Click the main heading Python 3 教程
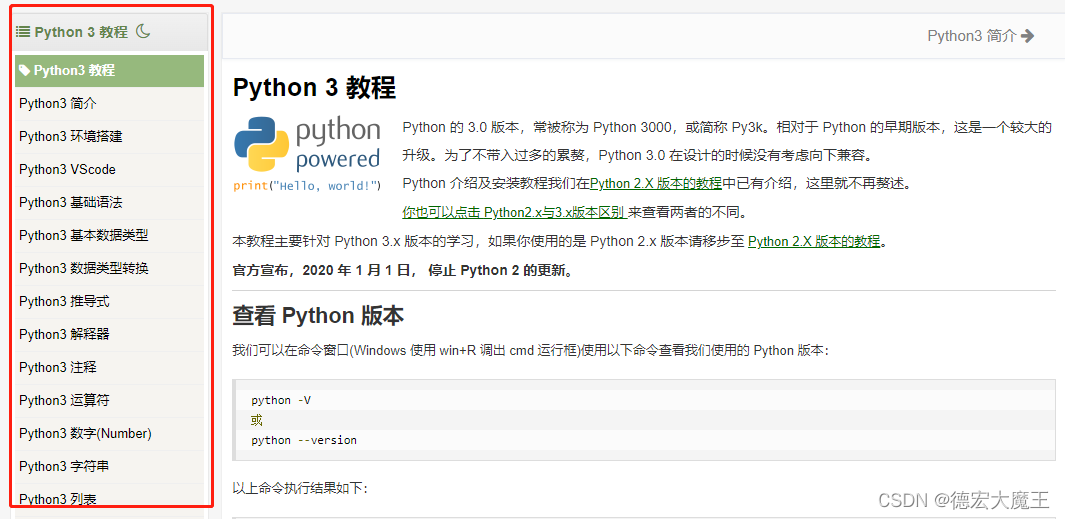Image resolution: width=1065 pixels, height=519 pixels. click(314, 88)
